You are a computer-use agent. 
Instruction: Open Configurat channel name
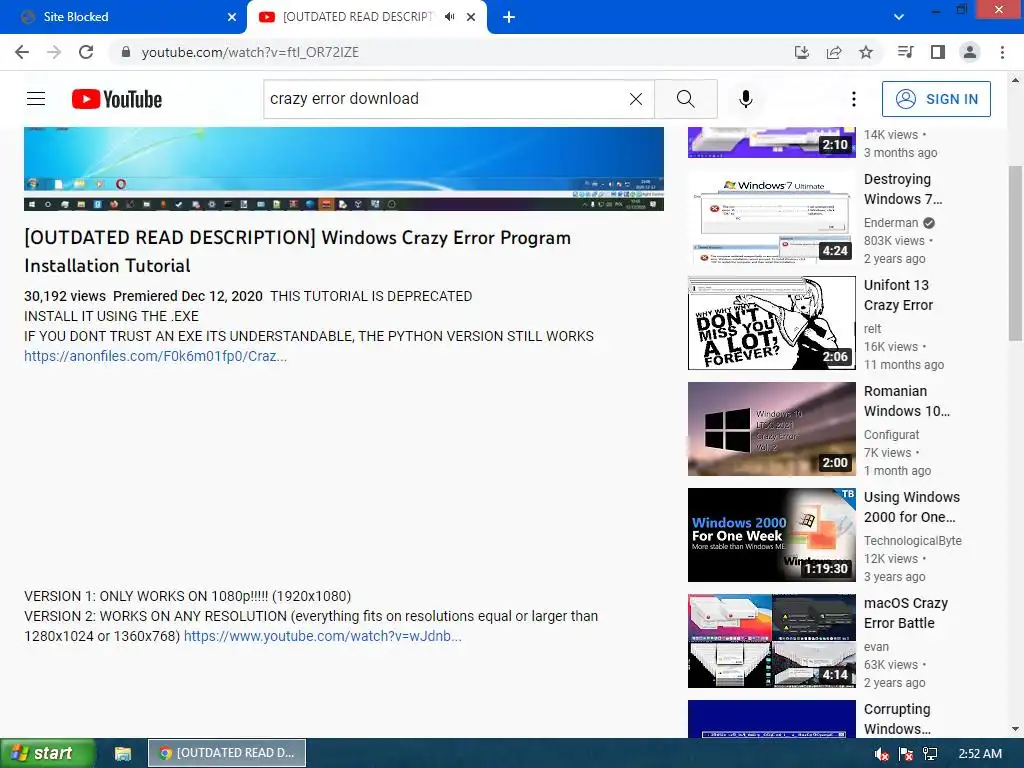[x=891, y=435]
